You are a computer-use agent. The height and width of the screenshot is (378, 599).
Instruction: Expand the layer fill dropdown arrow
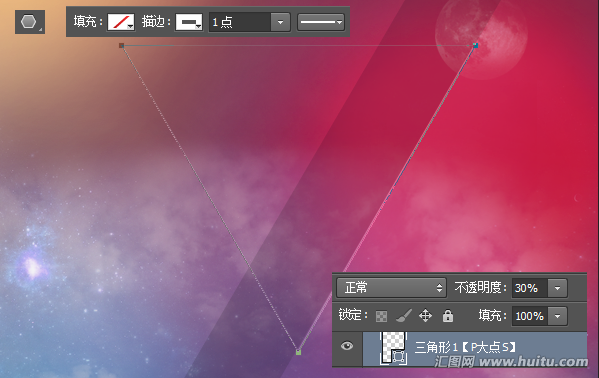click(557, 316)
